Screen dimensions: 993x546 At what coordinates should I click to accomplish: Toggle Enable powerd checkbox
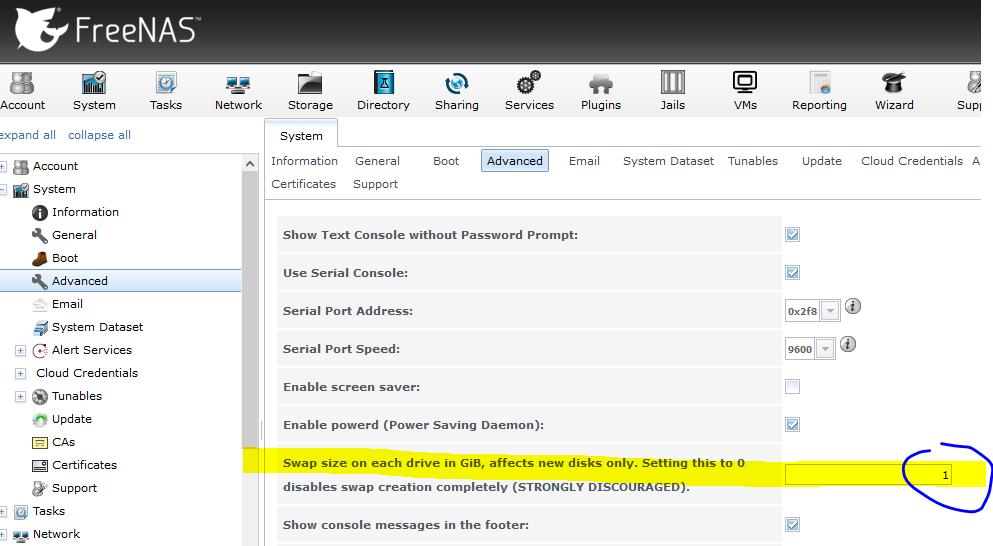[792, 424]
